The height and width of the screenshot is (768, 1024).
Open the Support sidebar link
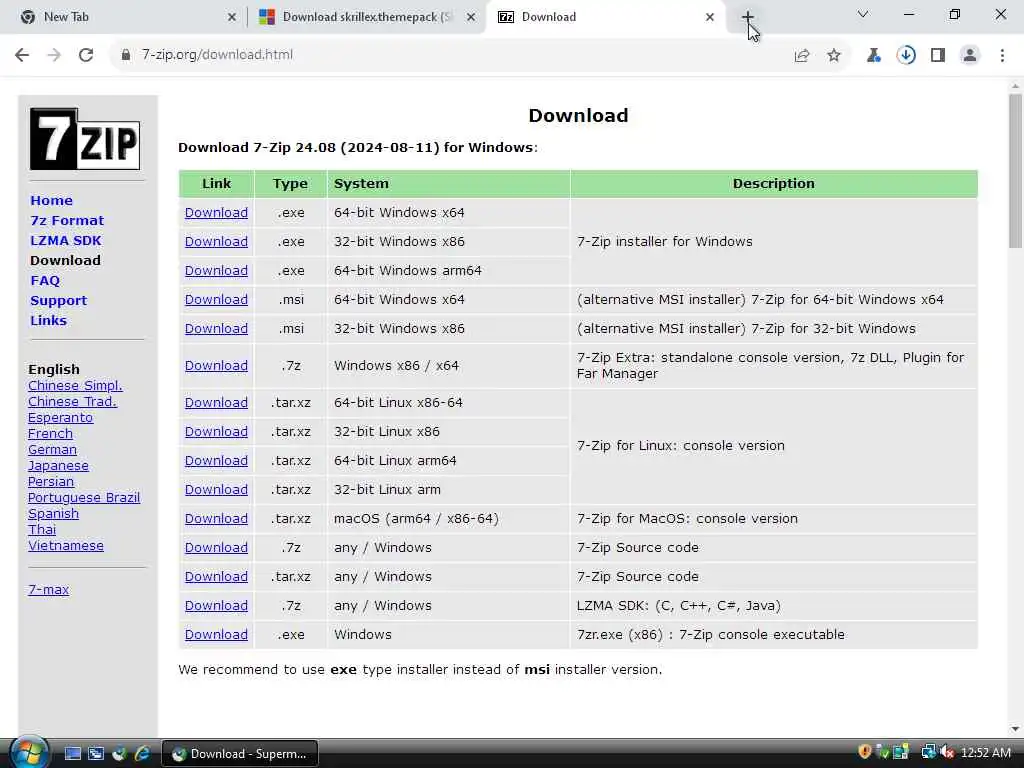tap(59, 300)
